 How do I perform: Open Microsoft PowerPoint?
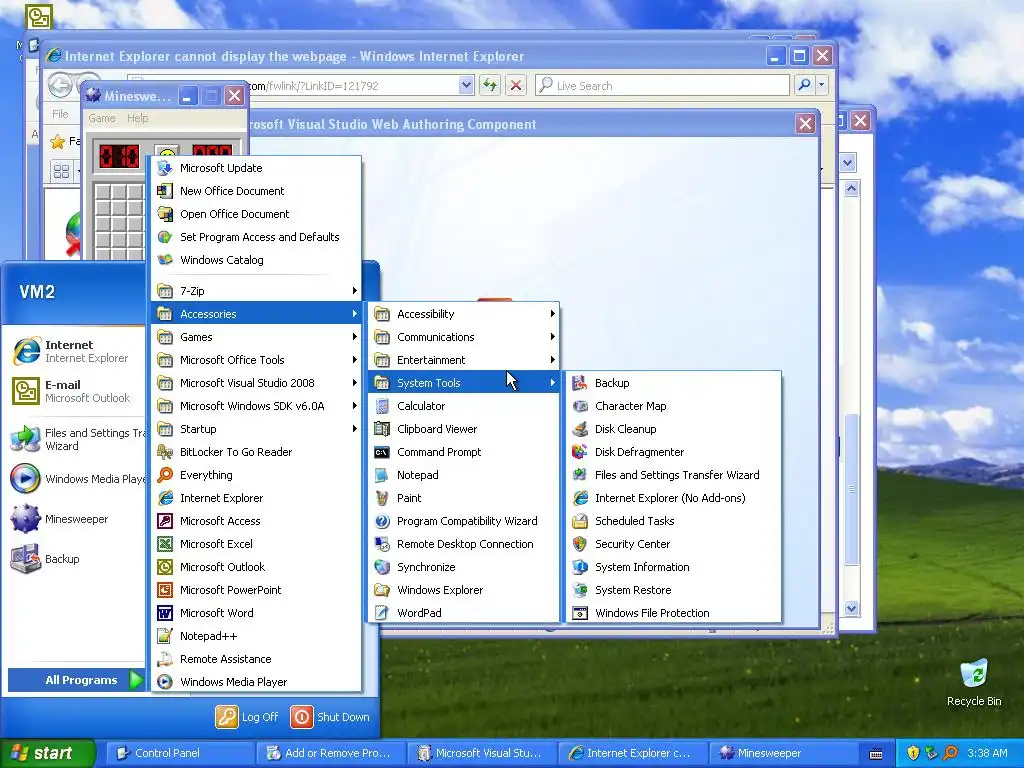click(x=256, y=590)
